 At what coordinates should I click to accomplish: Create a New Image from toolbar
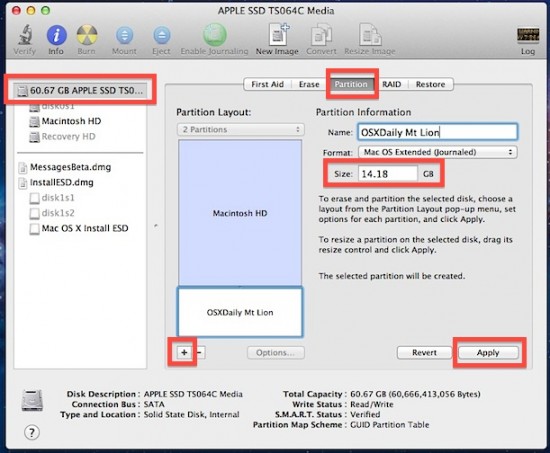pyautogui.click(x=278, y=34)
